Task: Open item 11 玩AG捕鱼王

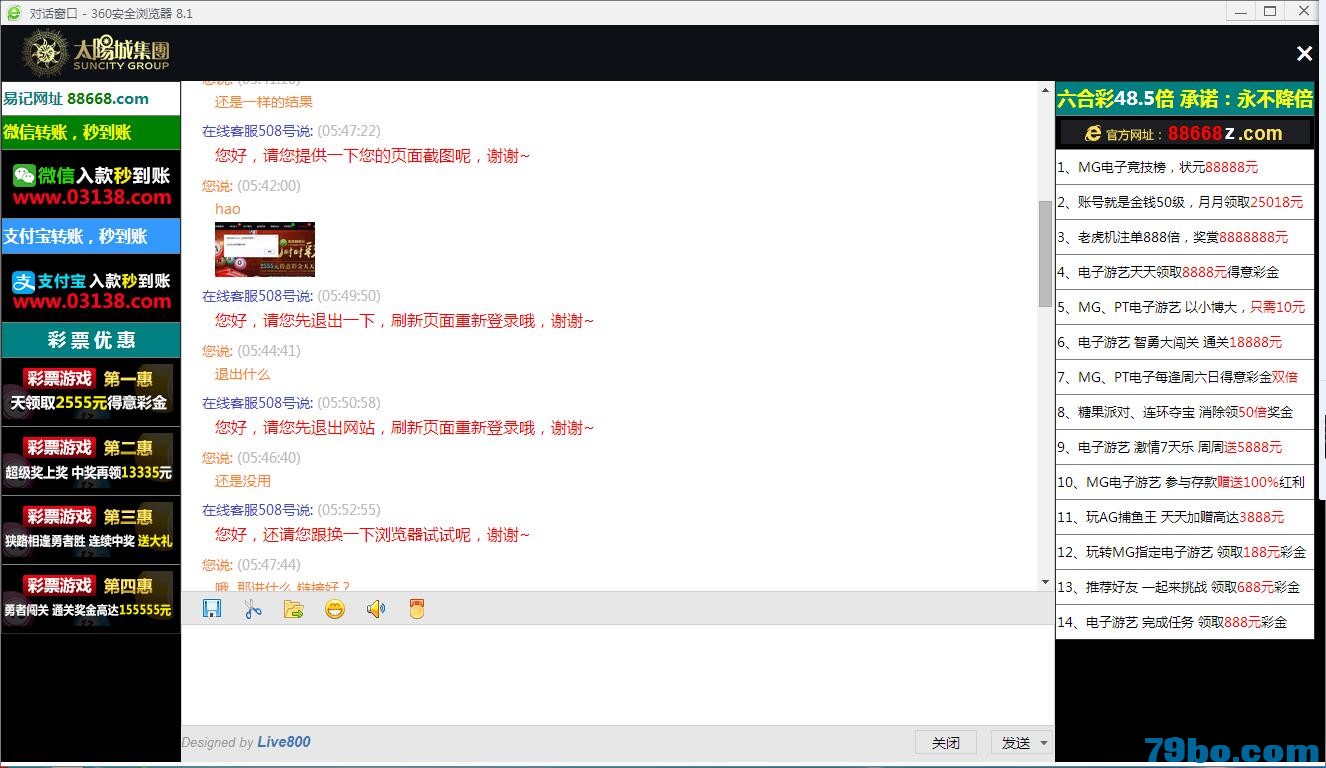Action: click(1185, 517)
